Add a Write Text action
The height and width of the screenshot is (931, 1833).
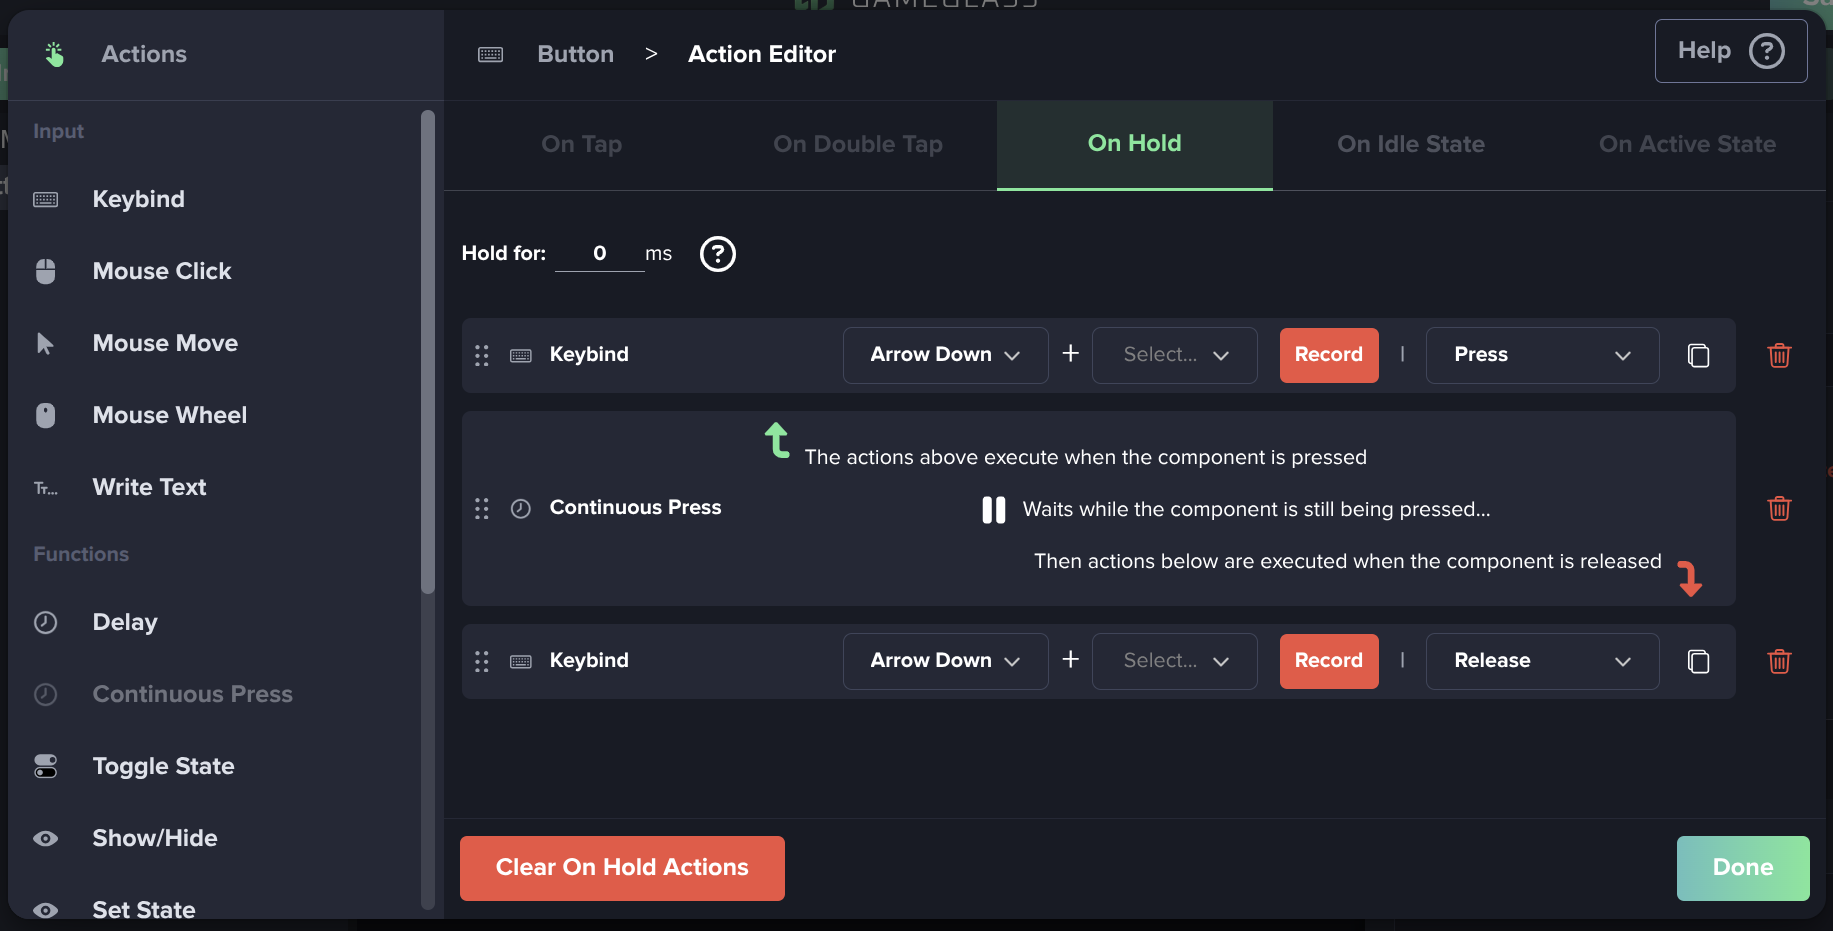[149, 487]
